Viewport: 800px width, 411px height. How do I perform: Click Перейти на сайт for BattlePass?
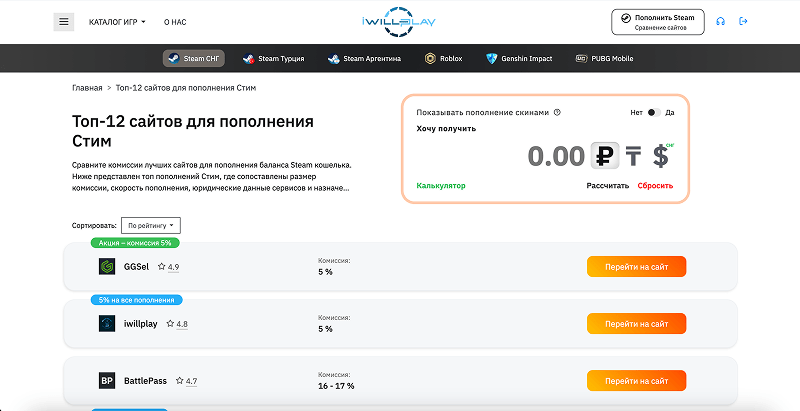636,381
